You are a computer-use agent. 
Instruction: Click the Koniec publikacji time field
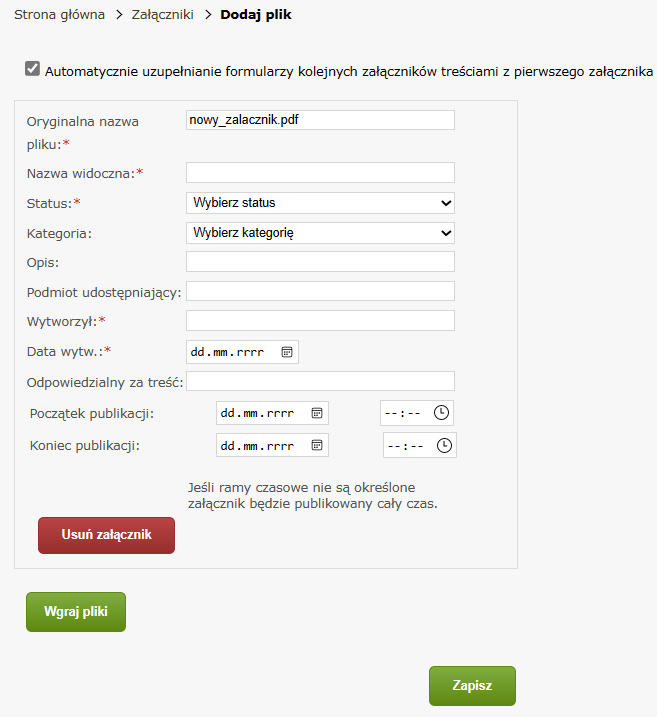point(408,445)
